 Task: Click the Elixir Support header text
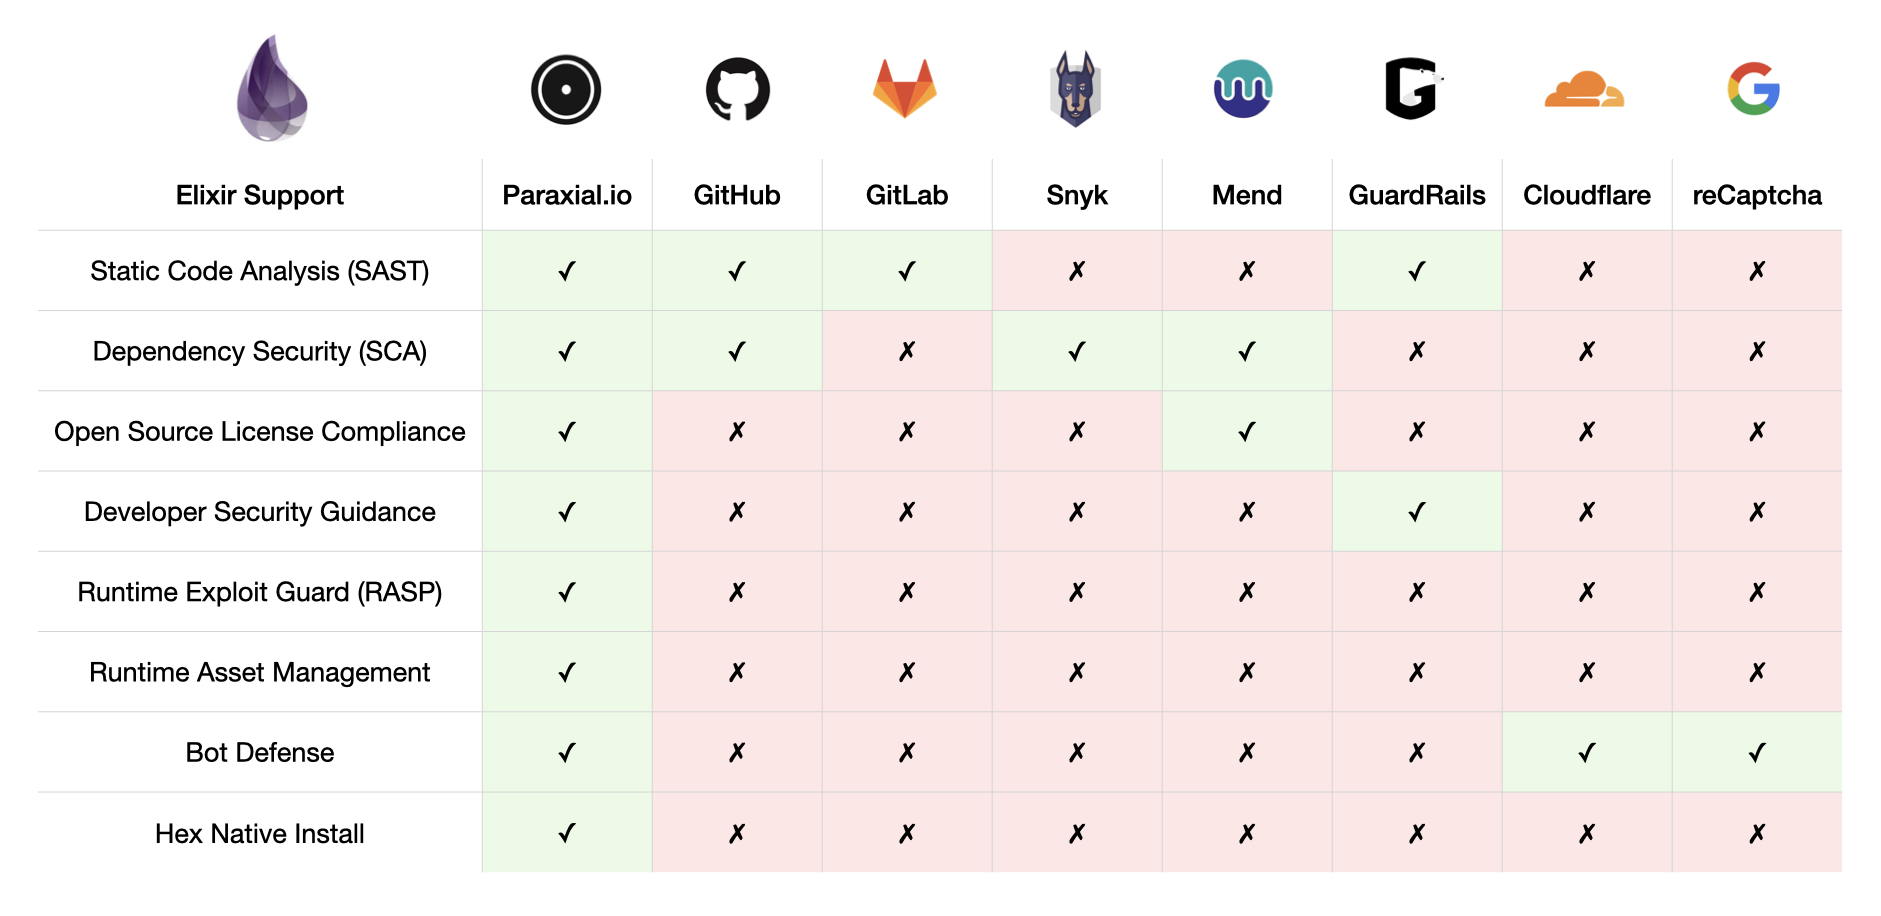[260, 195]
